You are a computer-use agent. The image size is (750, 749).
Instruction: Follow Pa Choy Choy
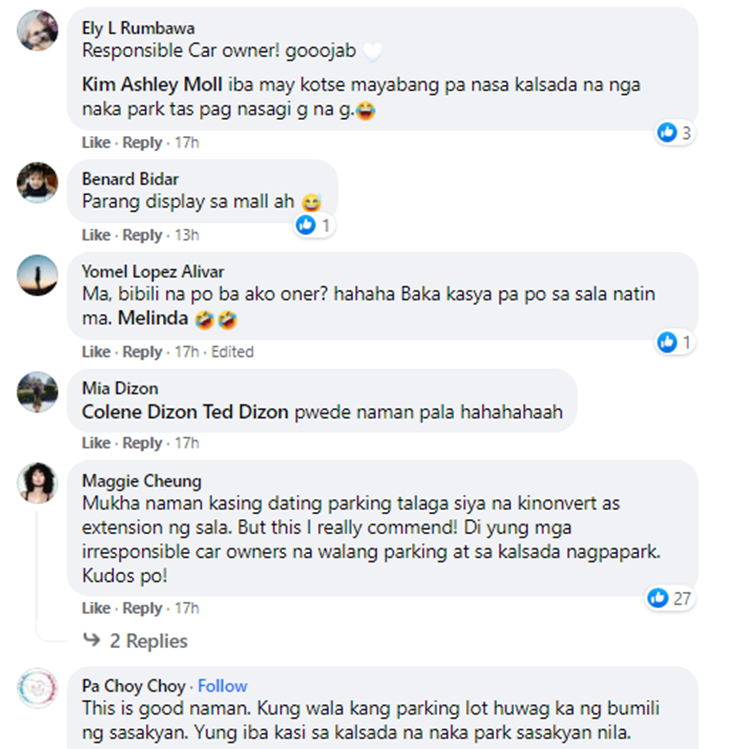(222, 686)
